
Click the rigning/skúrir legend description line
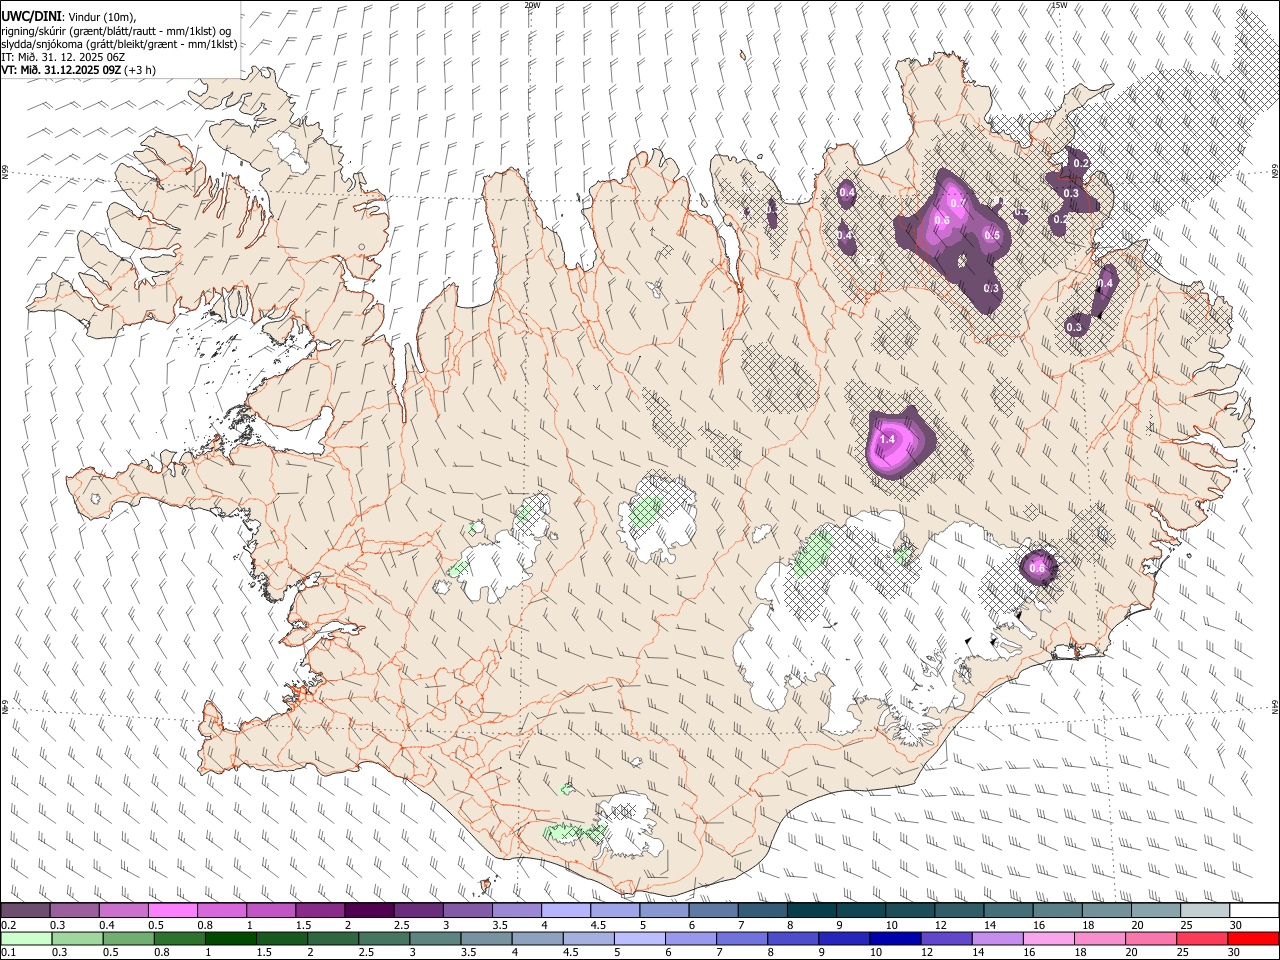(x=116, y=30)
